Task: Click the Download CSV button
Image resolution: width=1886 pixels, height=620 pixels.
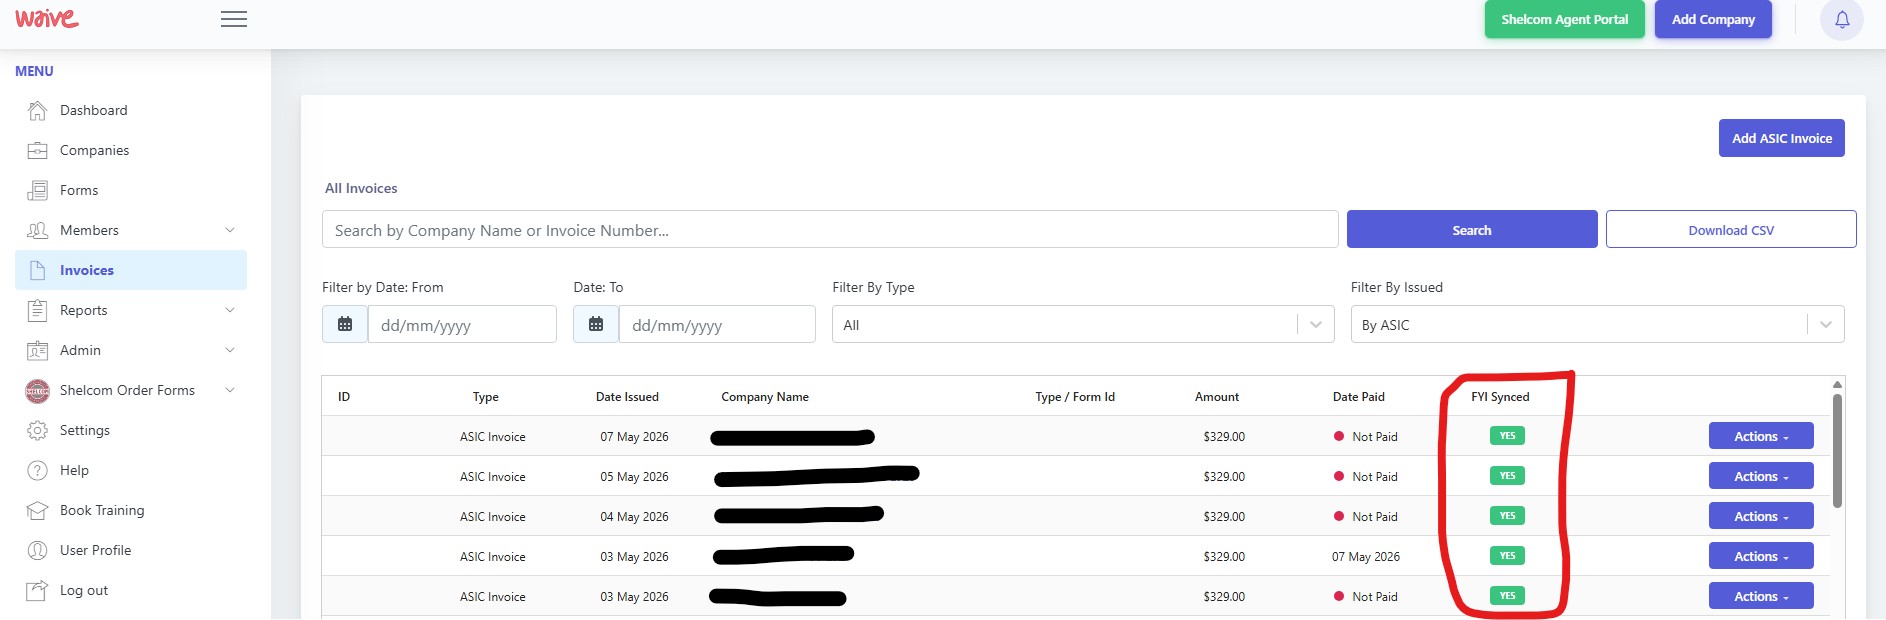Action: (1731, 229)
